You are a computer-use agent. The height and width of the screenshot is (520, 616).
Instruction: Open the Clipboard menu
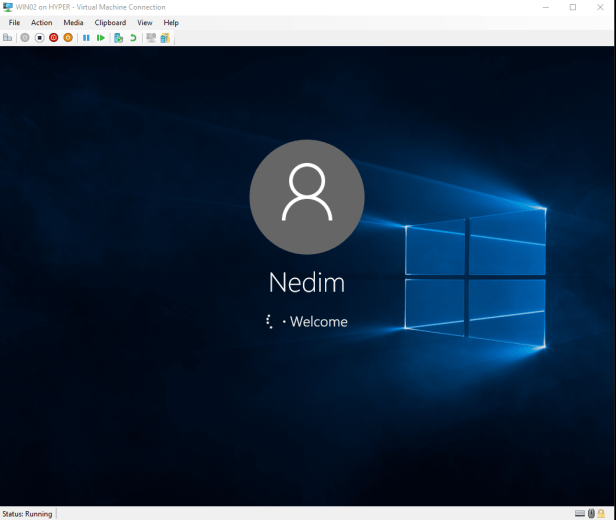110,23
